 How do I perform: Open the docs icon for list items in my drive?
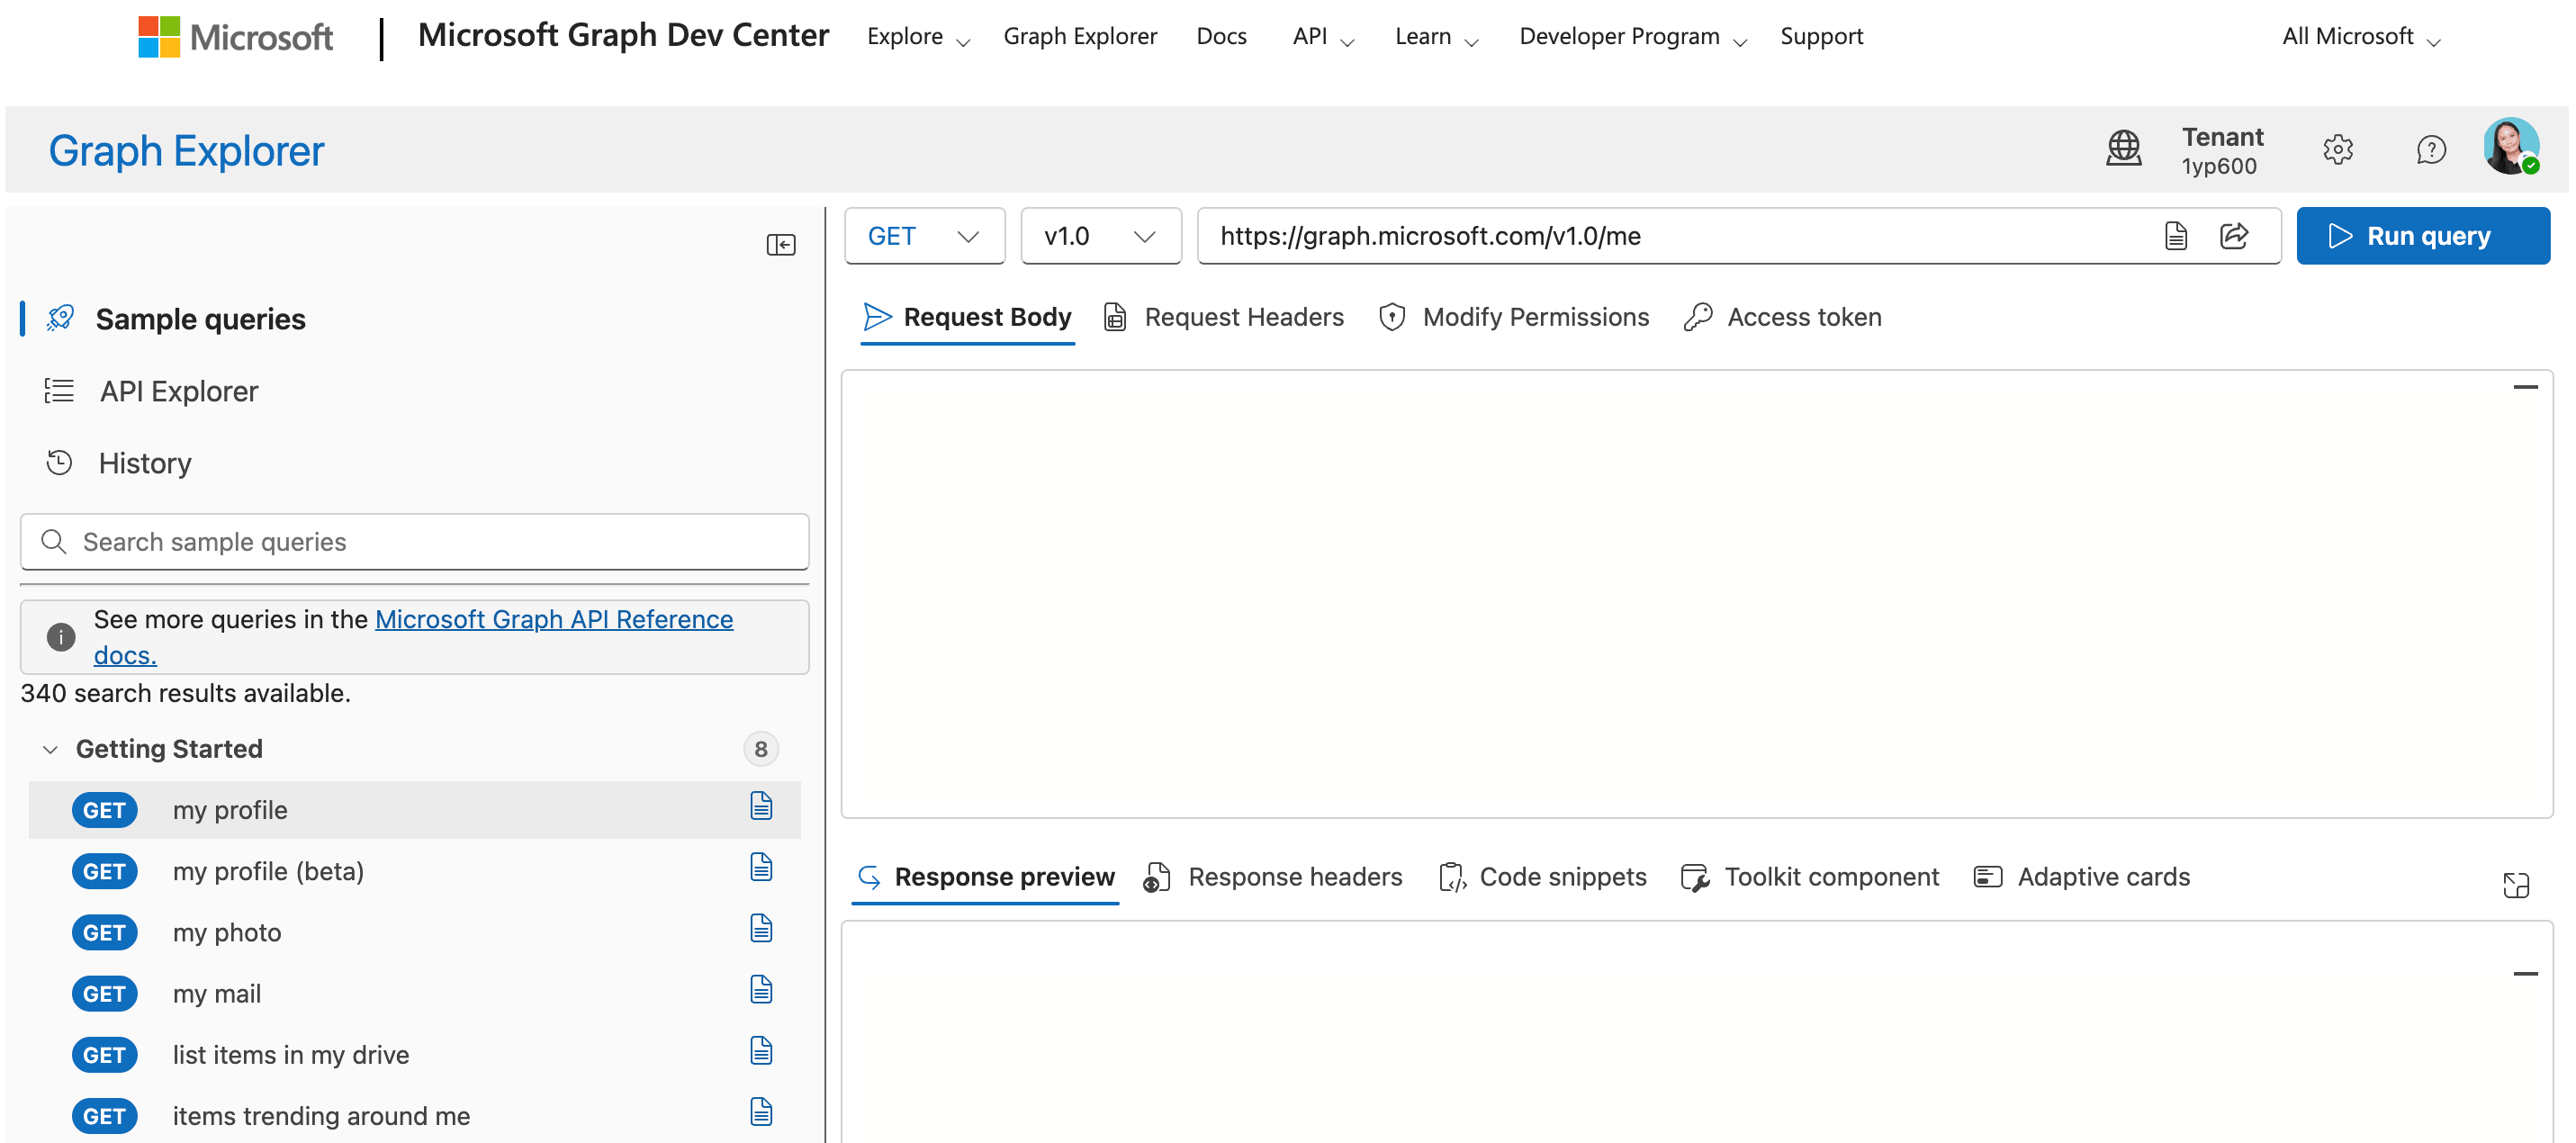761,1050
